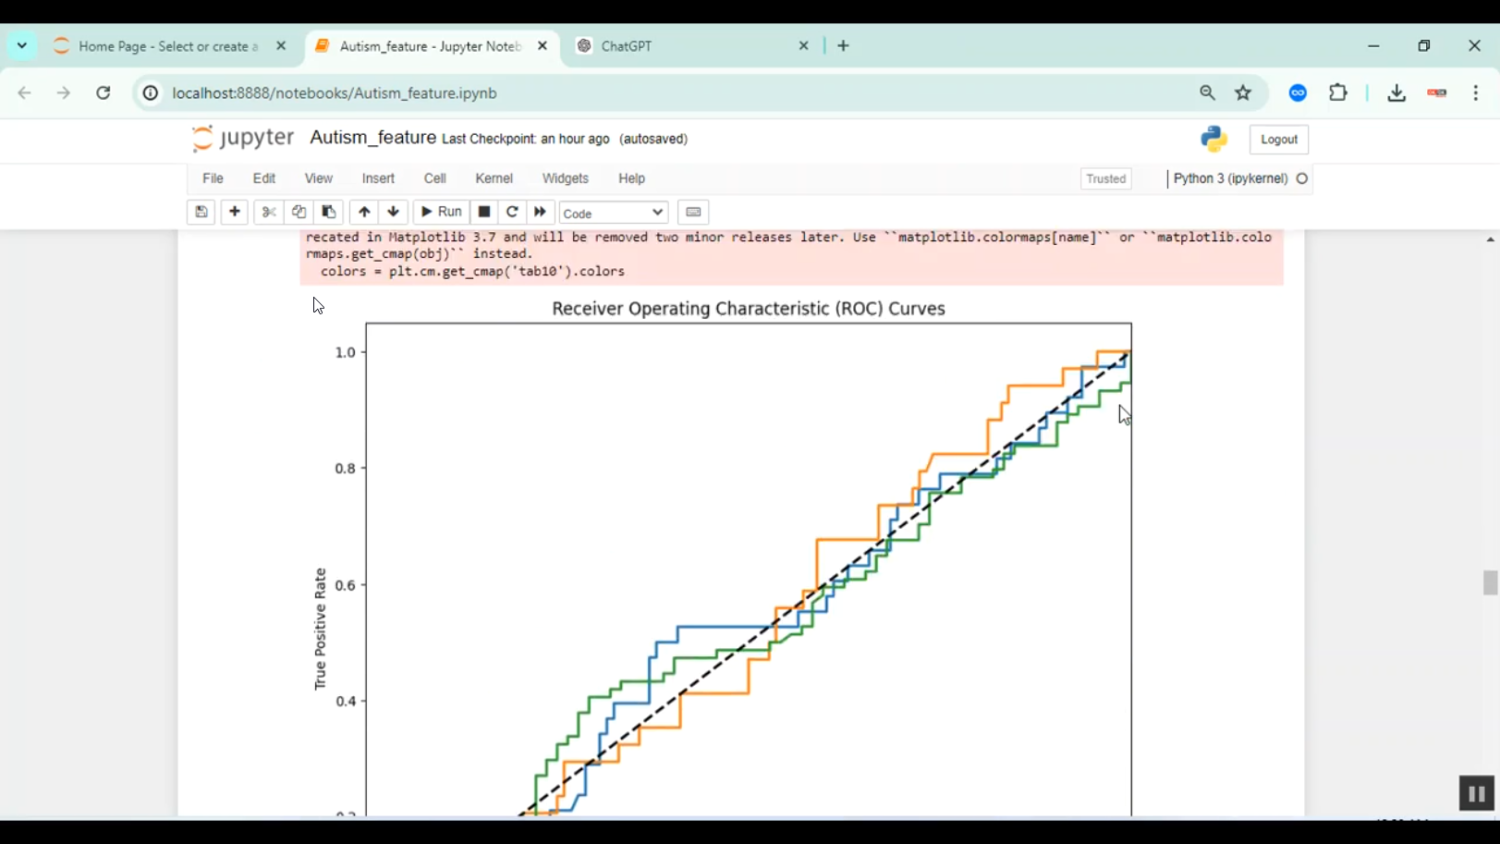Move the selected cell up

click(x=364, y=212)
